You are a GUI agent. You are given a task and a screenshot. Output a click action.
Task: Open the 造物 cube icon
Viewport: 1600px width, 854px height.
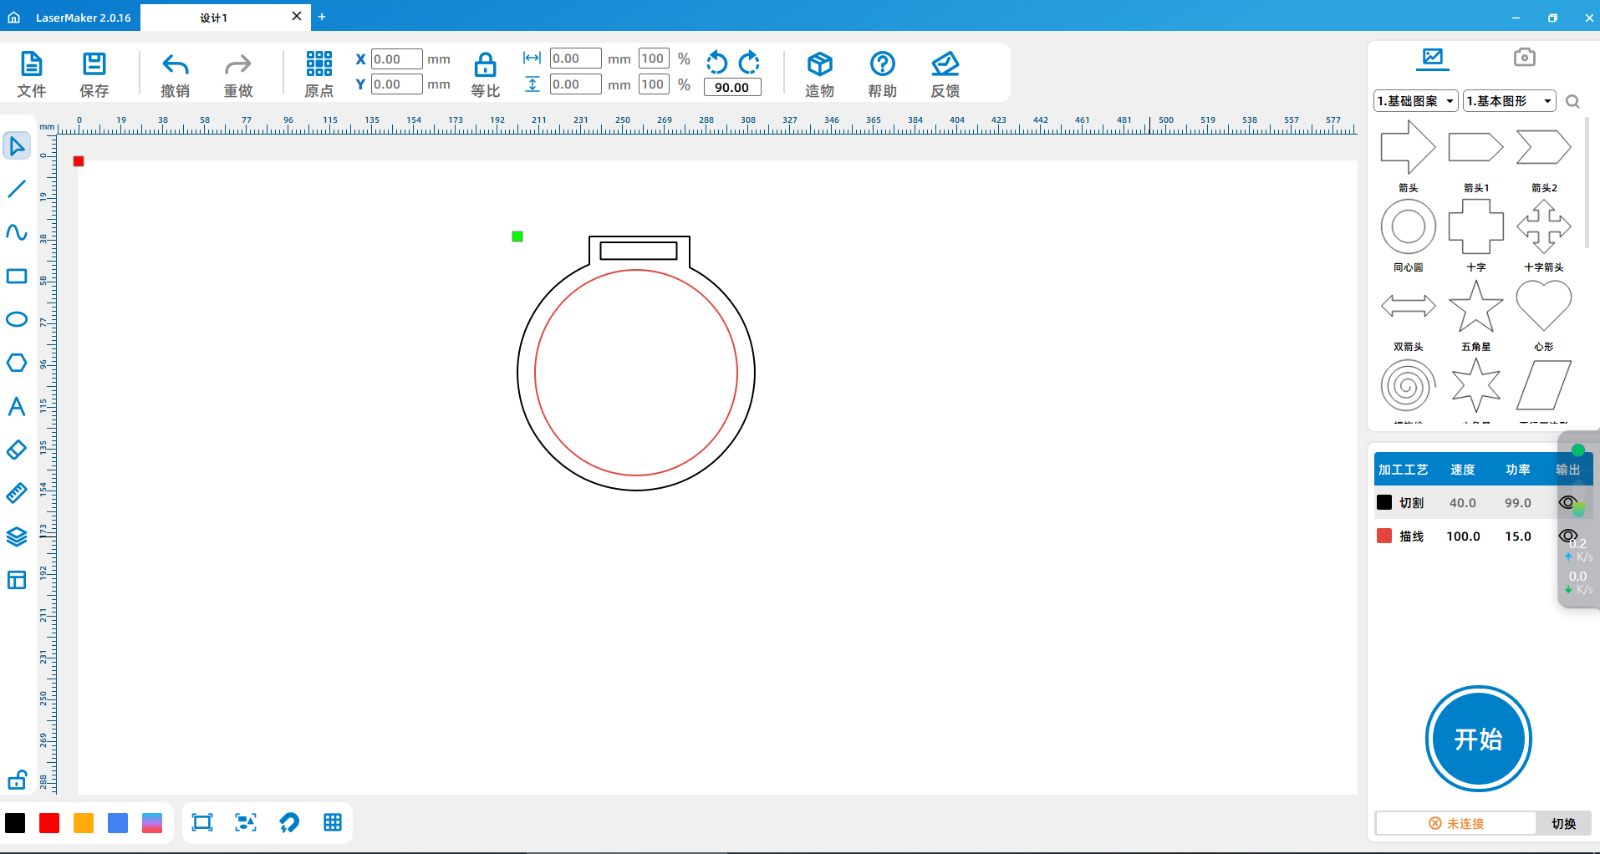click(819, 66)
